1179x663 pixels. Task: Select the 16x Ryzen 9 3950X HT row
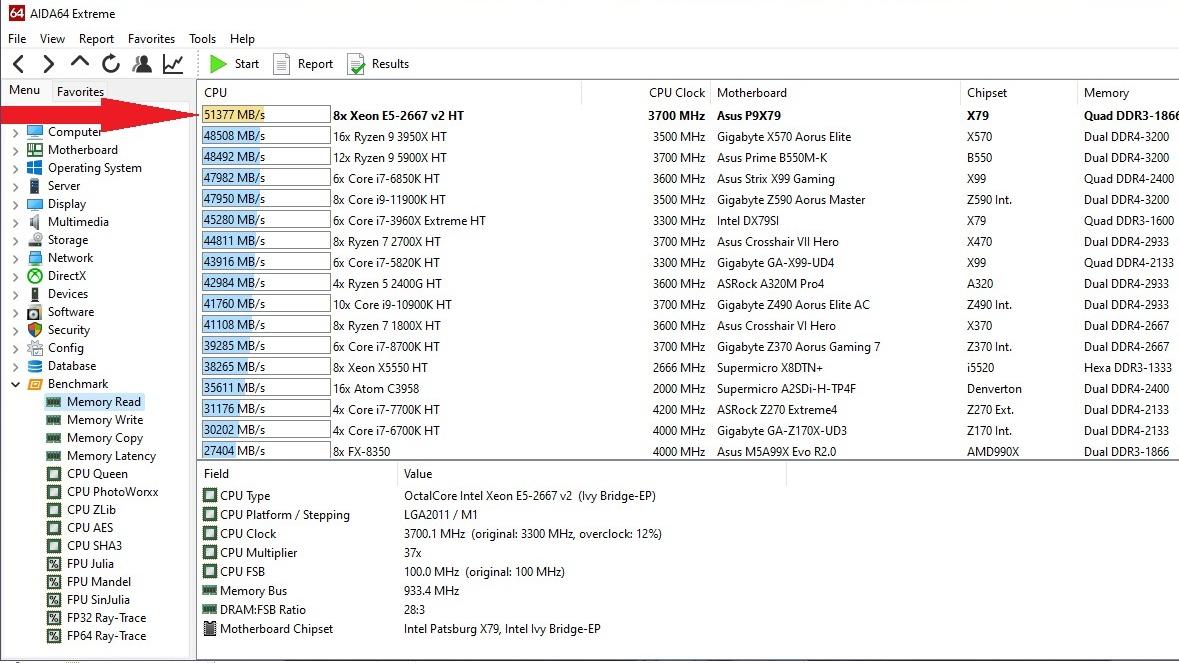[688, 137]
